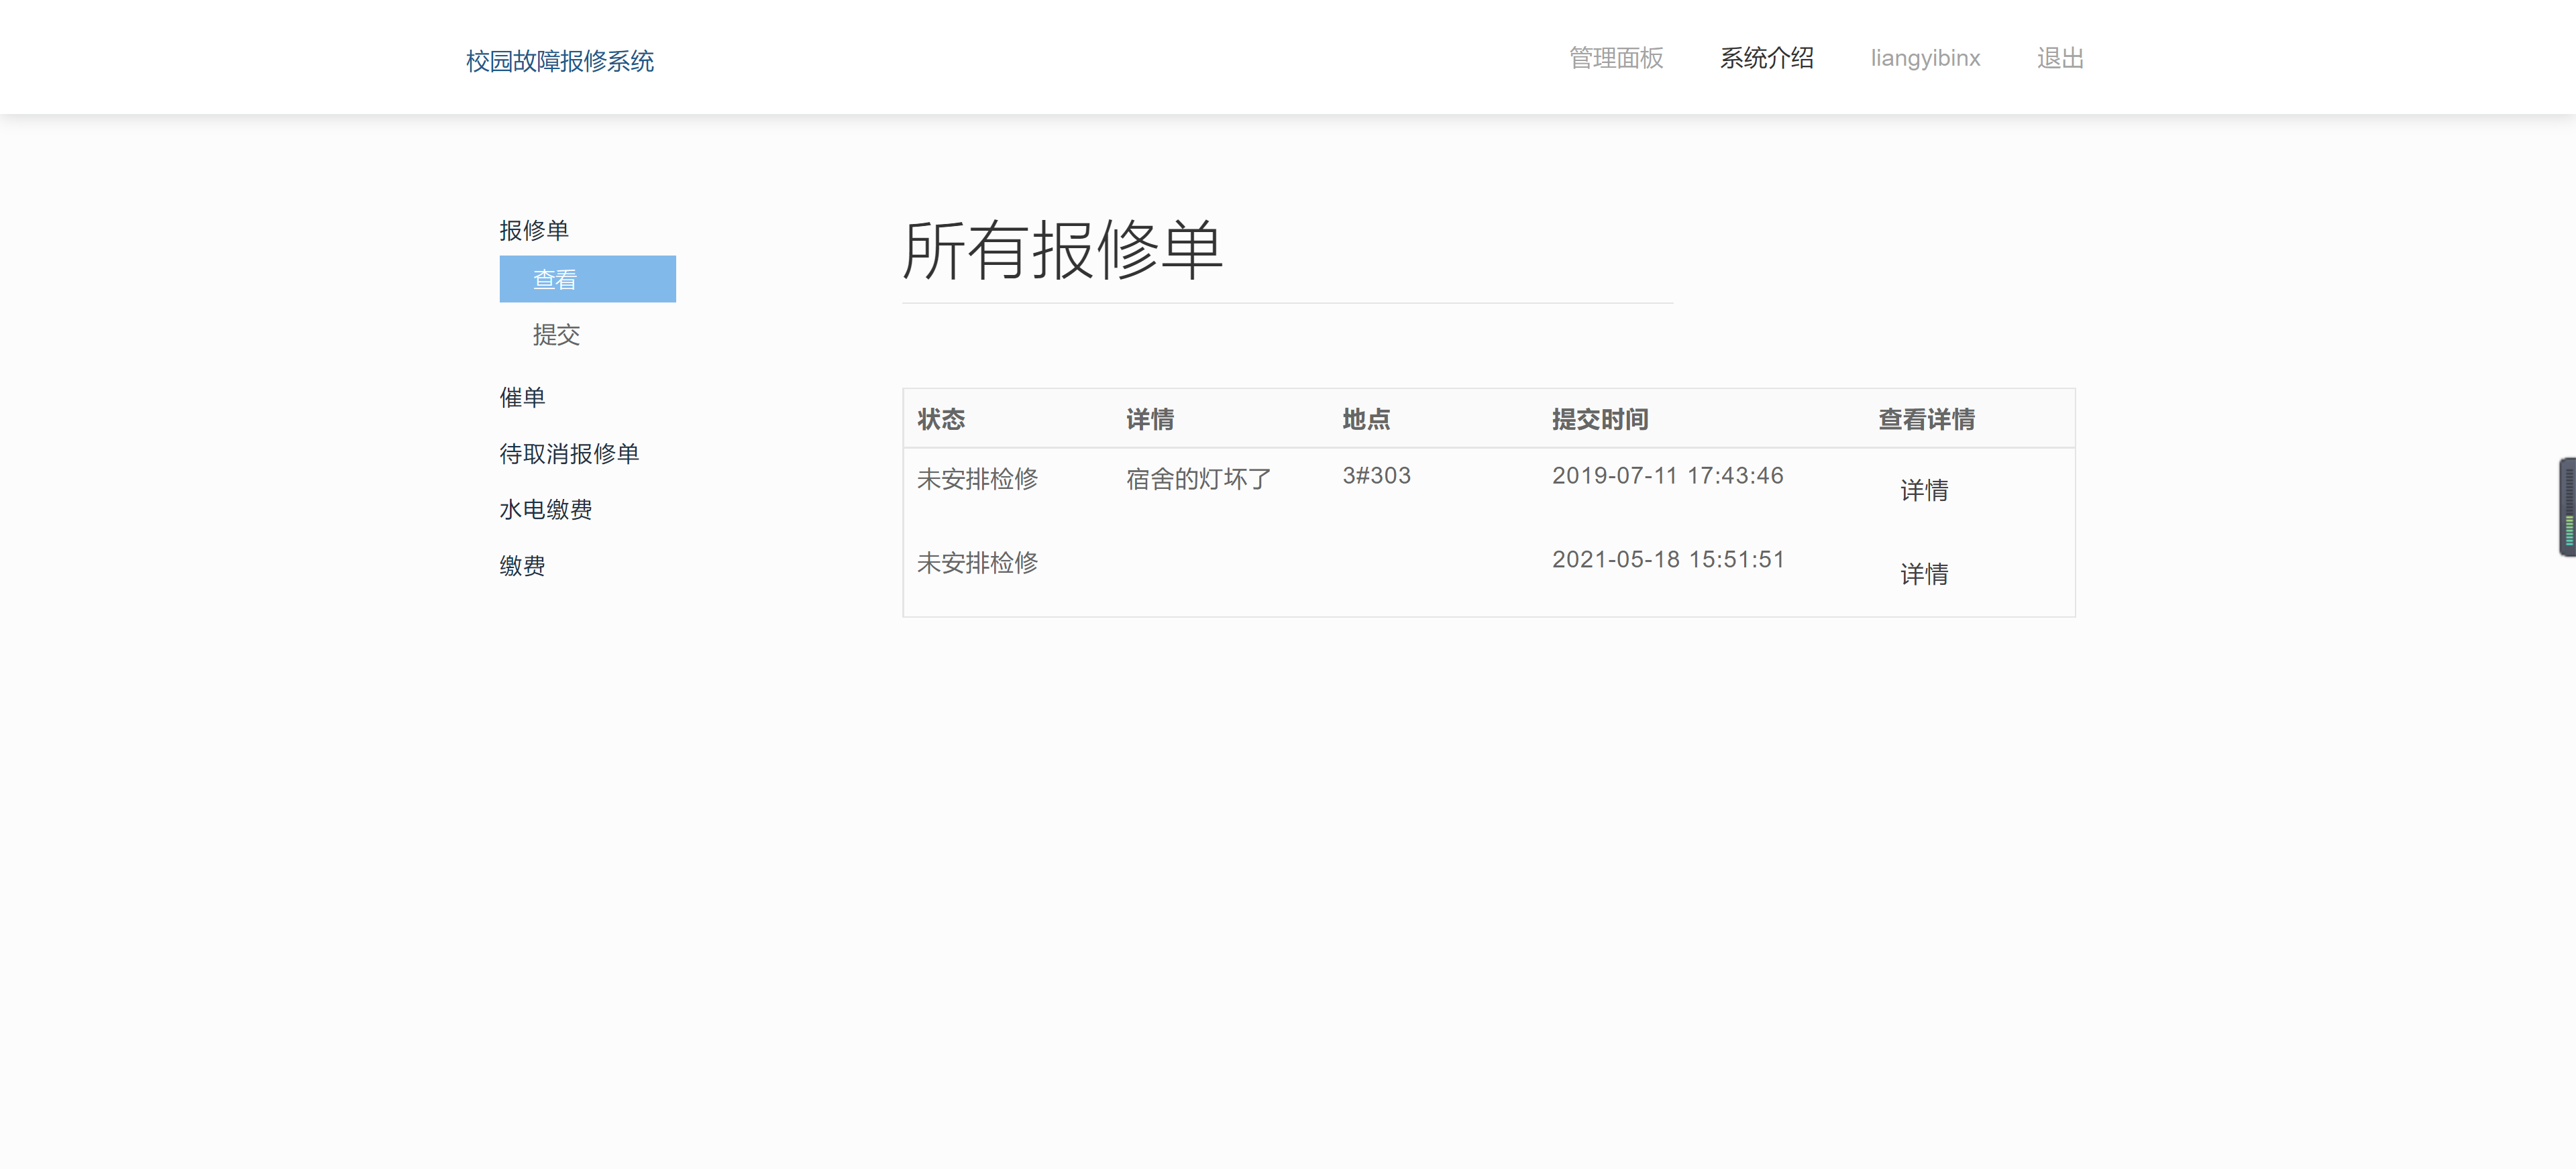Click 退出 to log out
2576x1169 pixels.
point(2059,59)
